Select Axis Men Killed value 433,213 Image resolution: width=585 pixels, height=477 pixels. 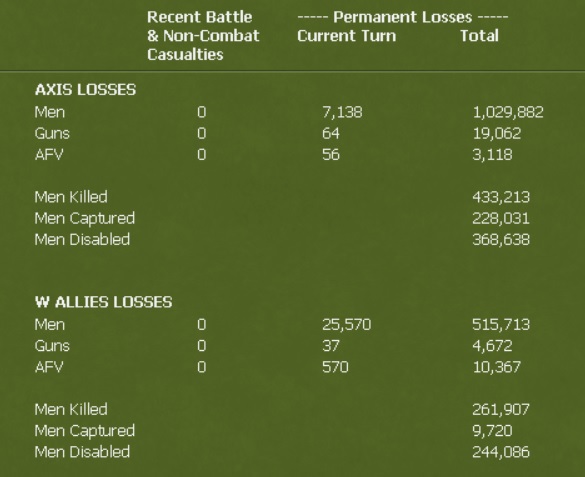point(501,197)
